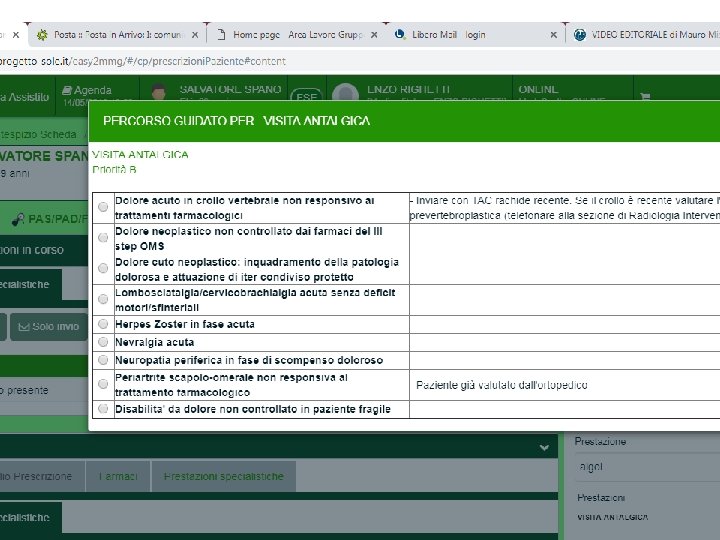Click the Prestazione search field with algol
Image resolution: width=720 pixels, height=540 pixels.
[x=647, y=467]
